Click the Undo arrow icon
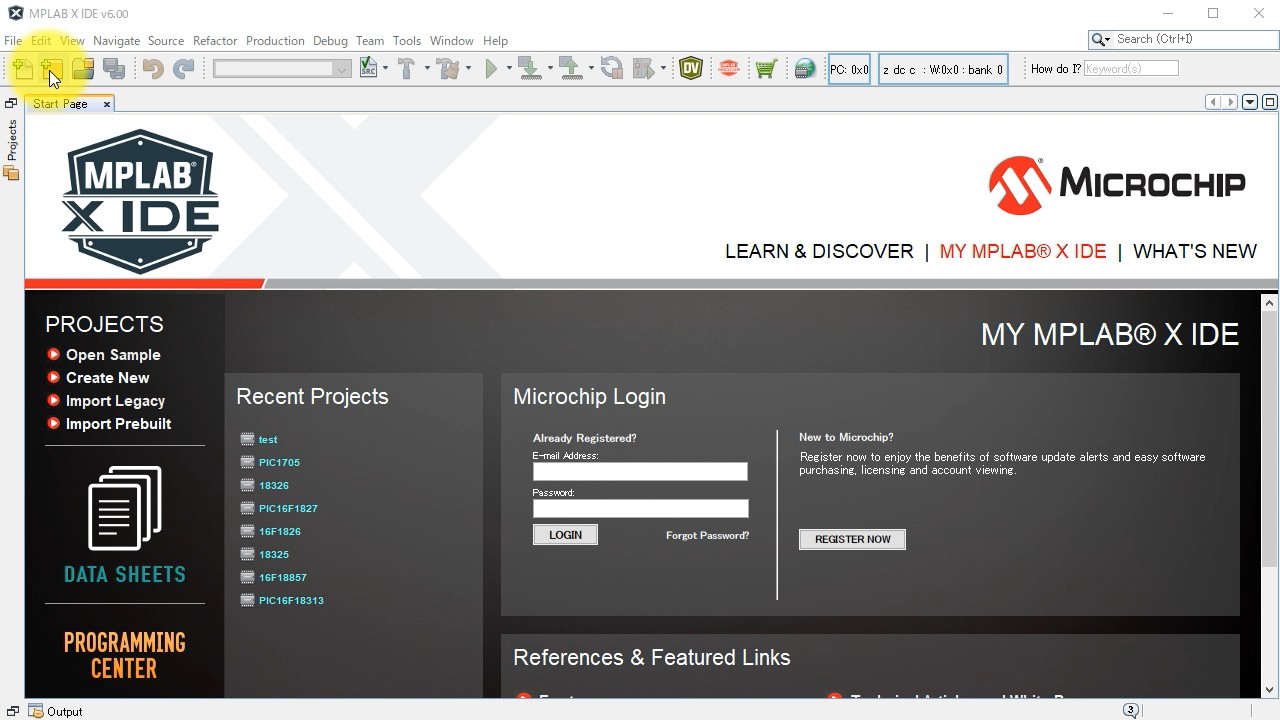Screen dimensions: 1280x720 click(x=153, y=68)
